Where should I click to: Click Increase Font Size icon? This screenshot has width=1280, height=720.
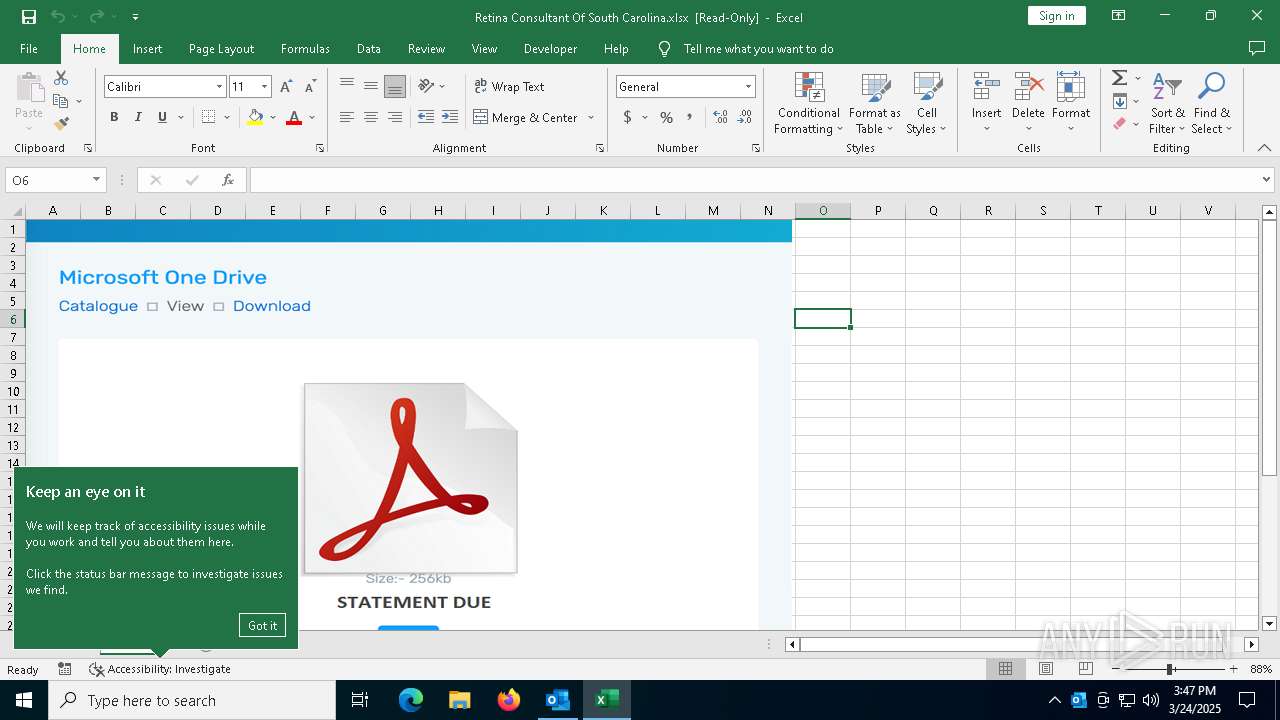click(286, 87)
